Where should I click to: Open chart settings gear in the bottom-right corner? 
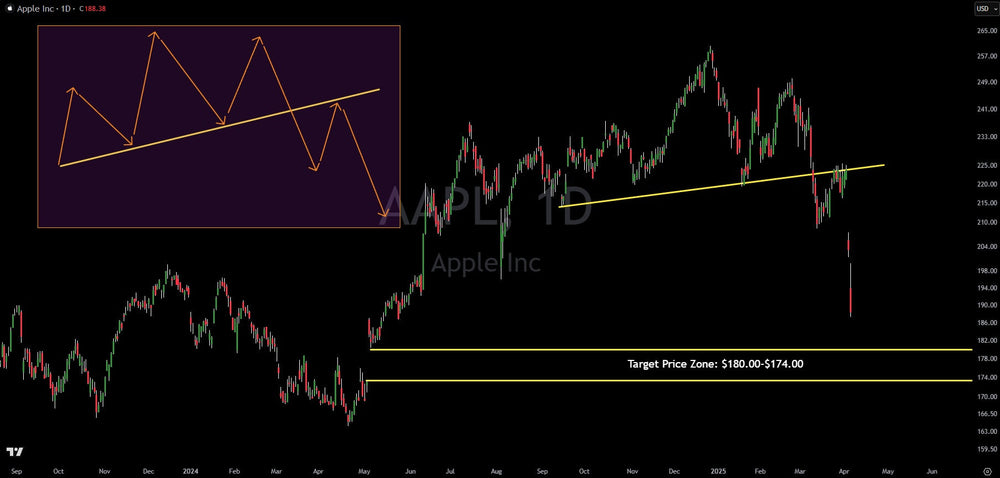coord(986,469)
